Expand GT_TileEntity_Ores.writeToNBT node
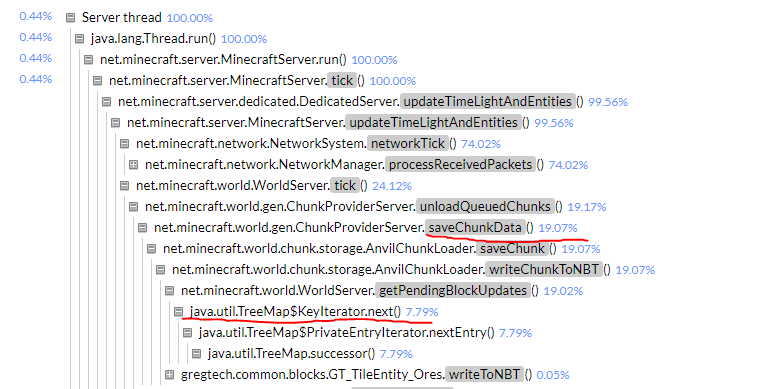This screenshot has height=389, width=769. [169, 375]
